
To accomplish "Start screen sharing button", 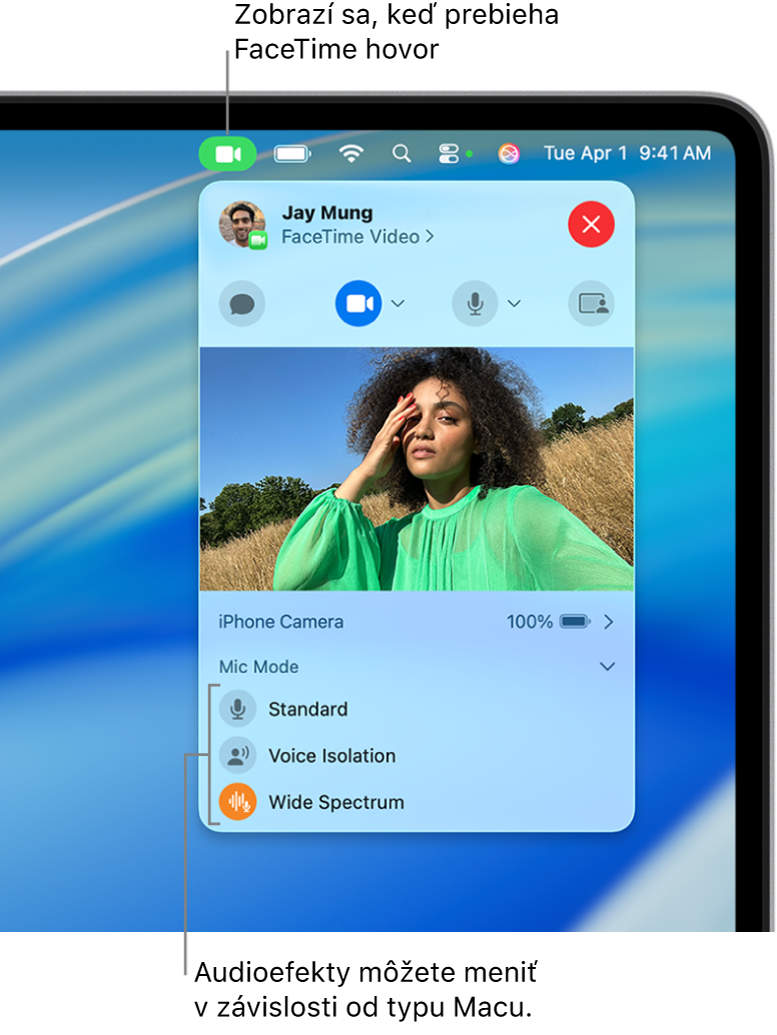I will tap(591, 304).
